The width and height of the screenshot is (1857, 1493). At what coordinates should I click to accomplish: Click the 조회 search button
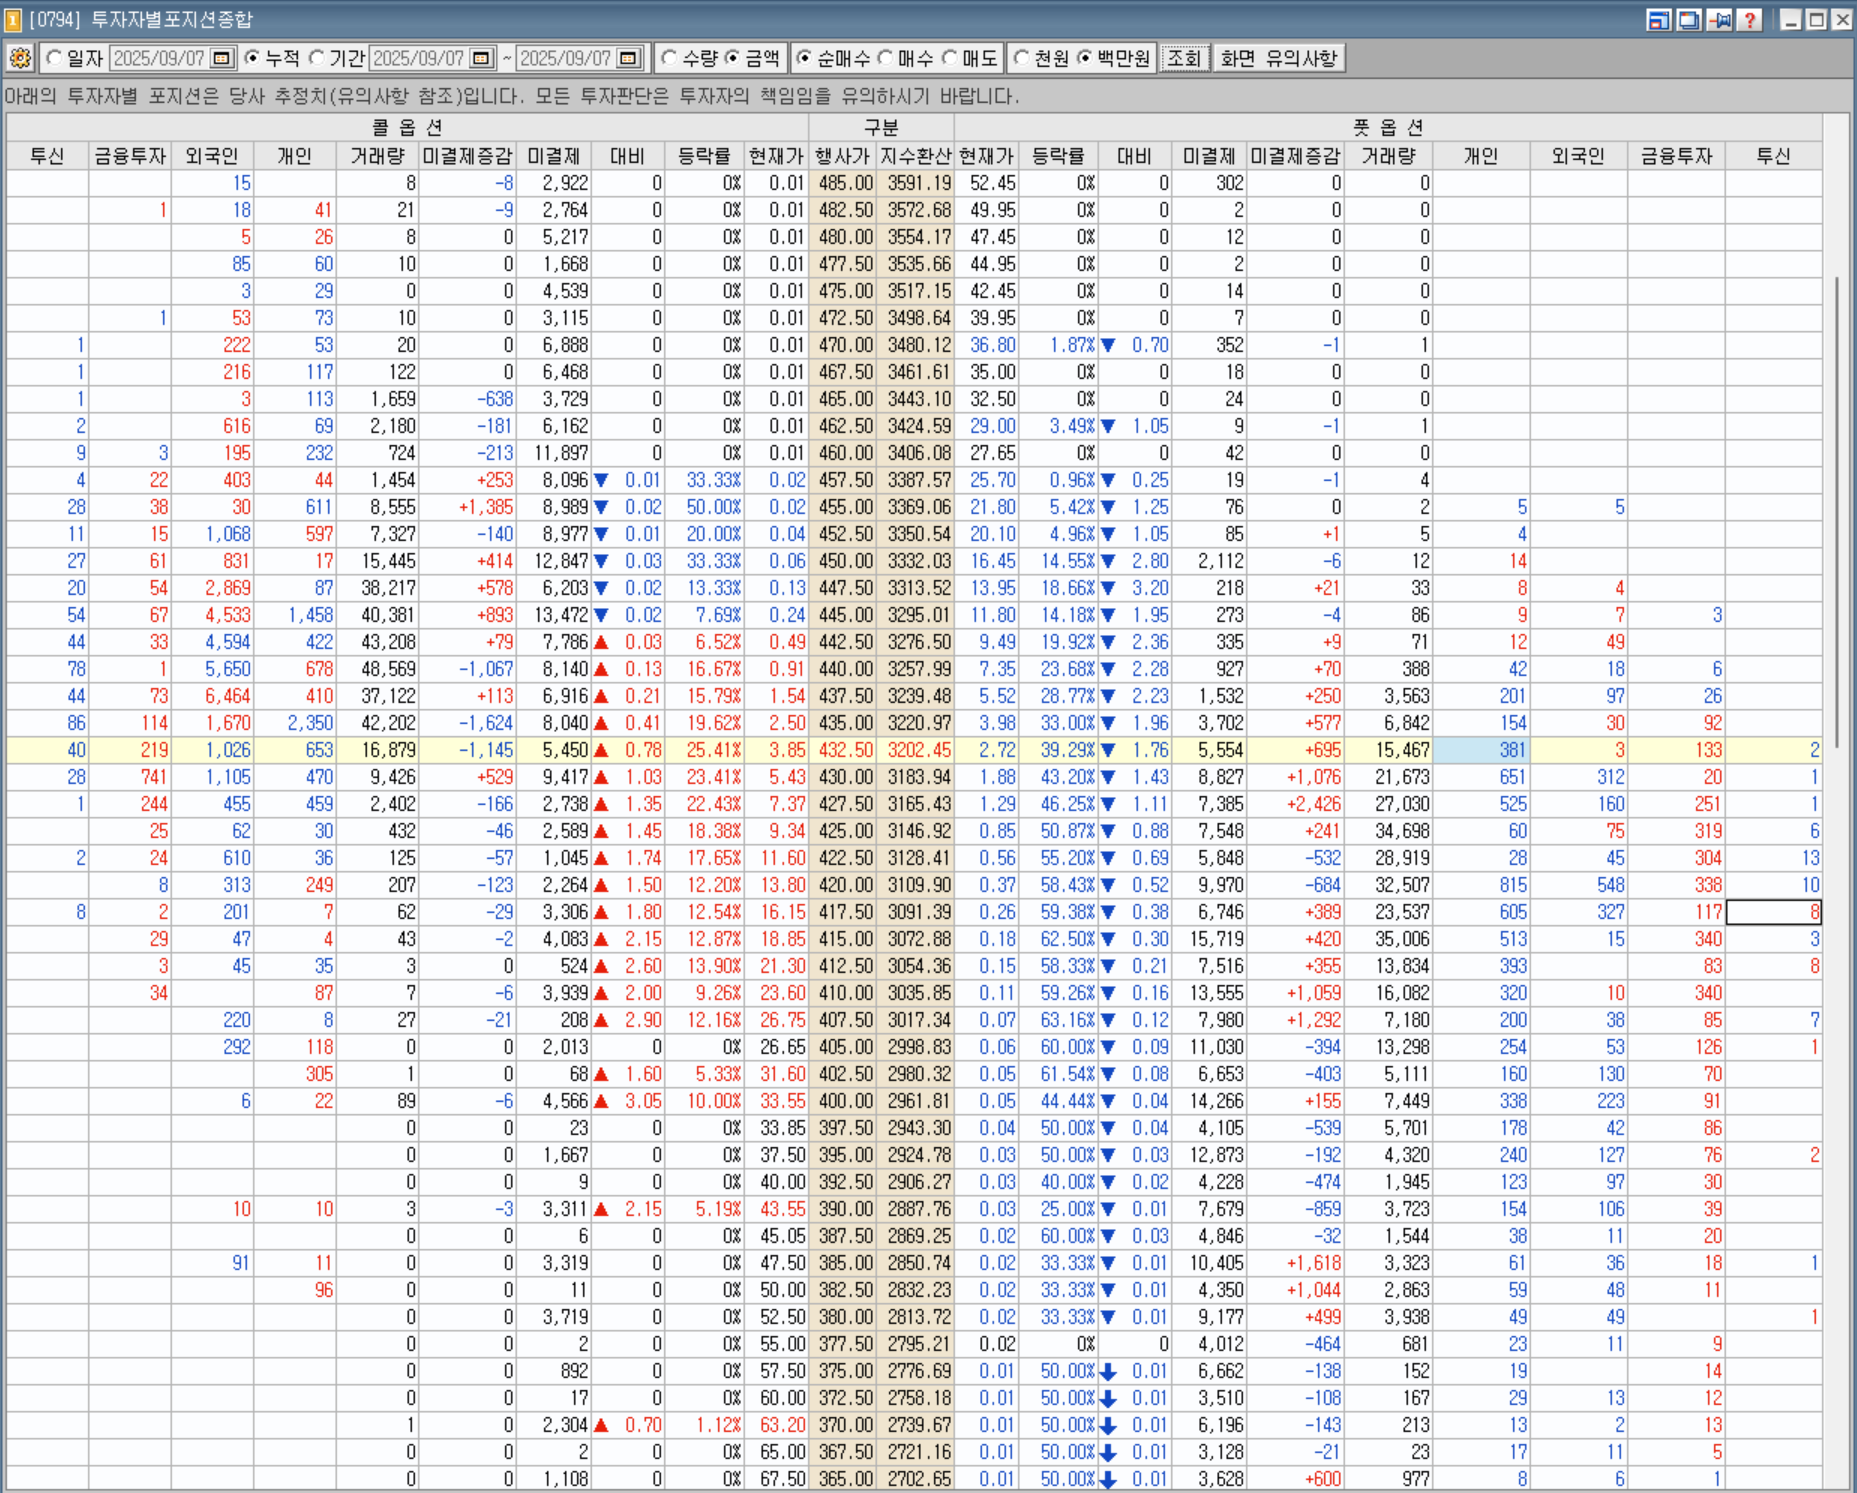(x=1184, y=59)
